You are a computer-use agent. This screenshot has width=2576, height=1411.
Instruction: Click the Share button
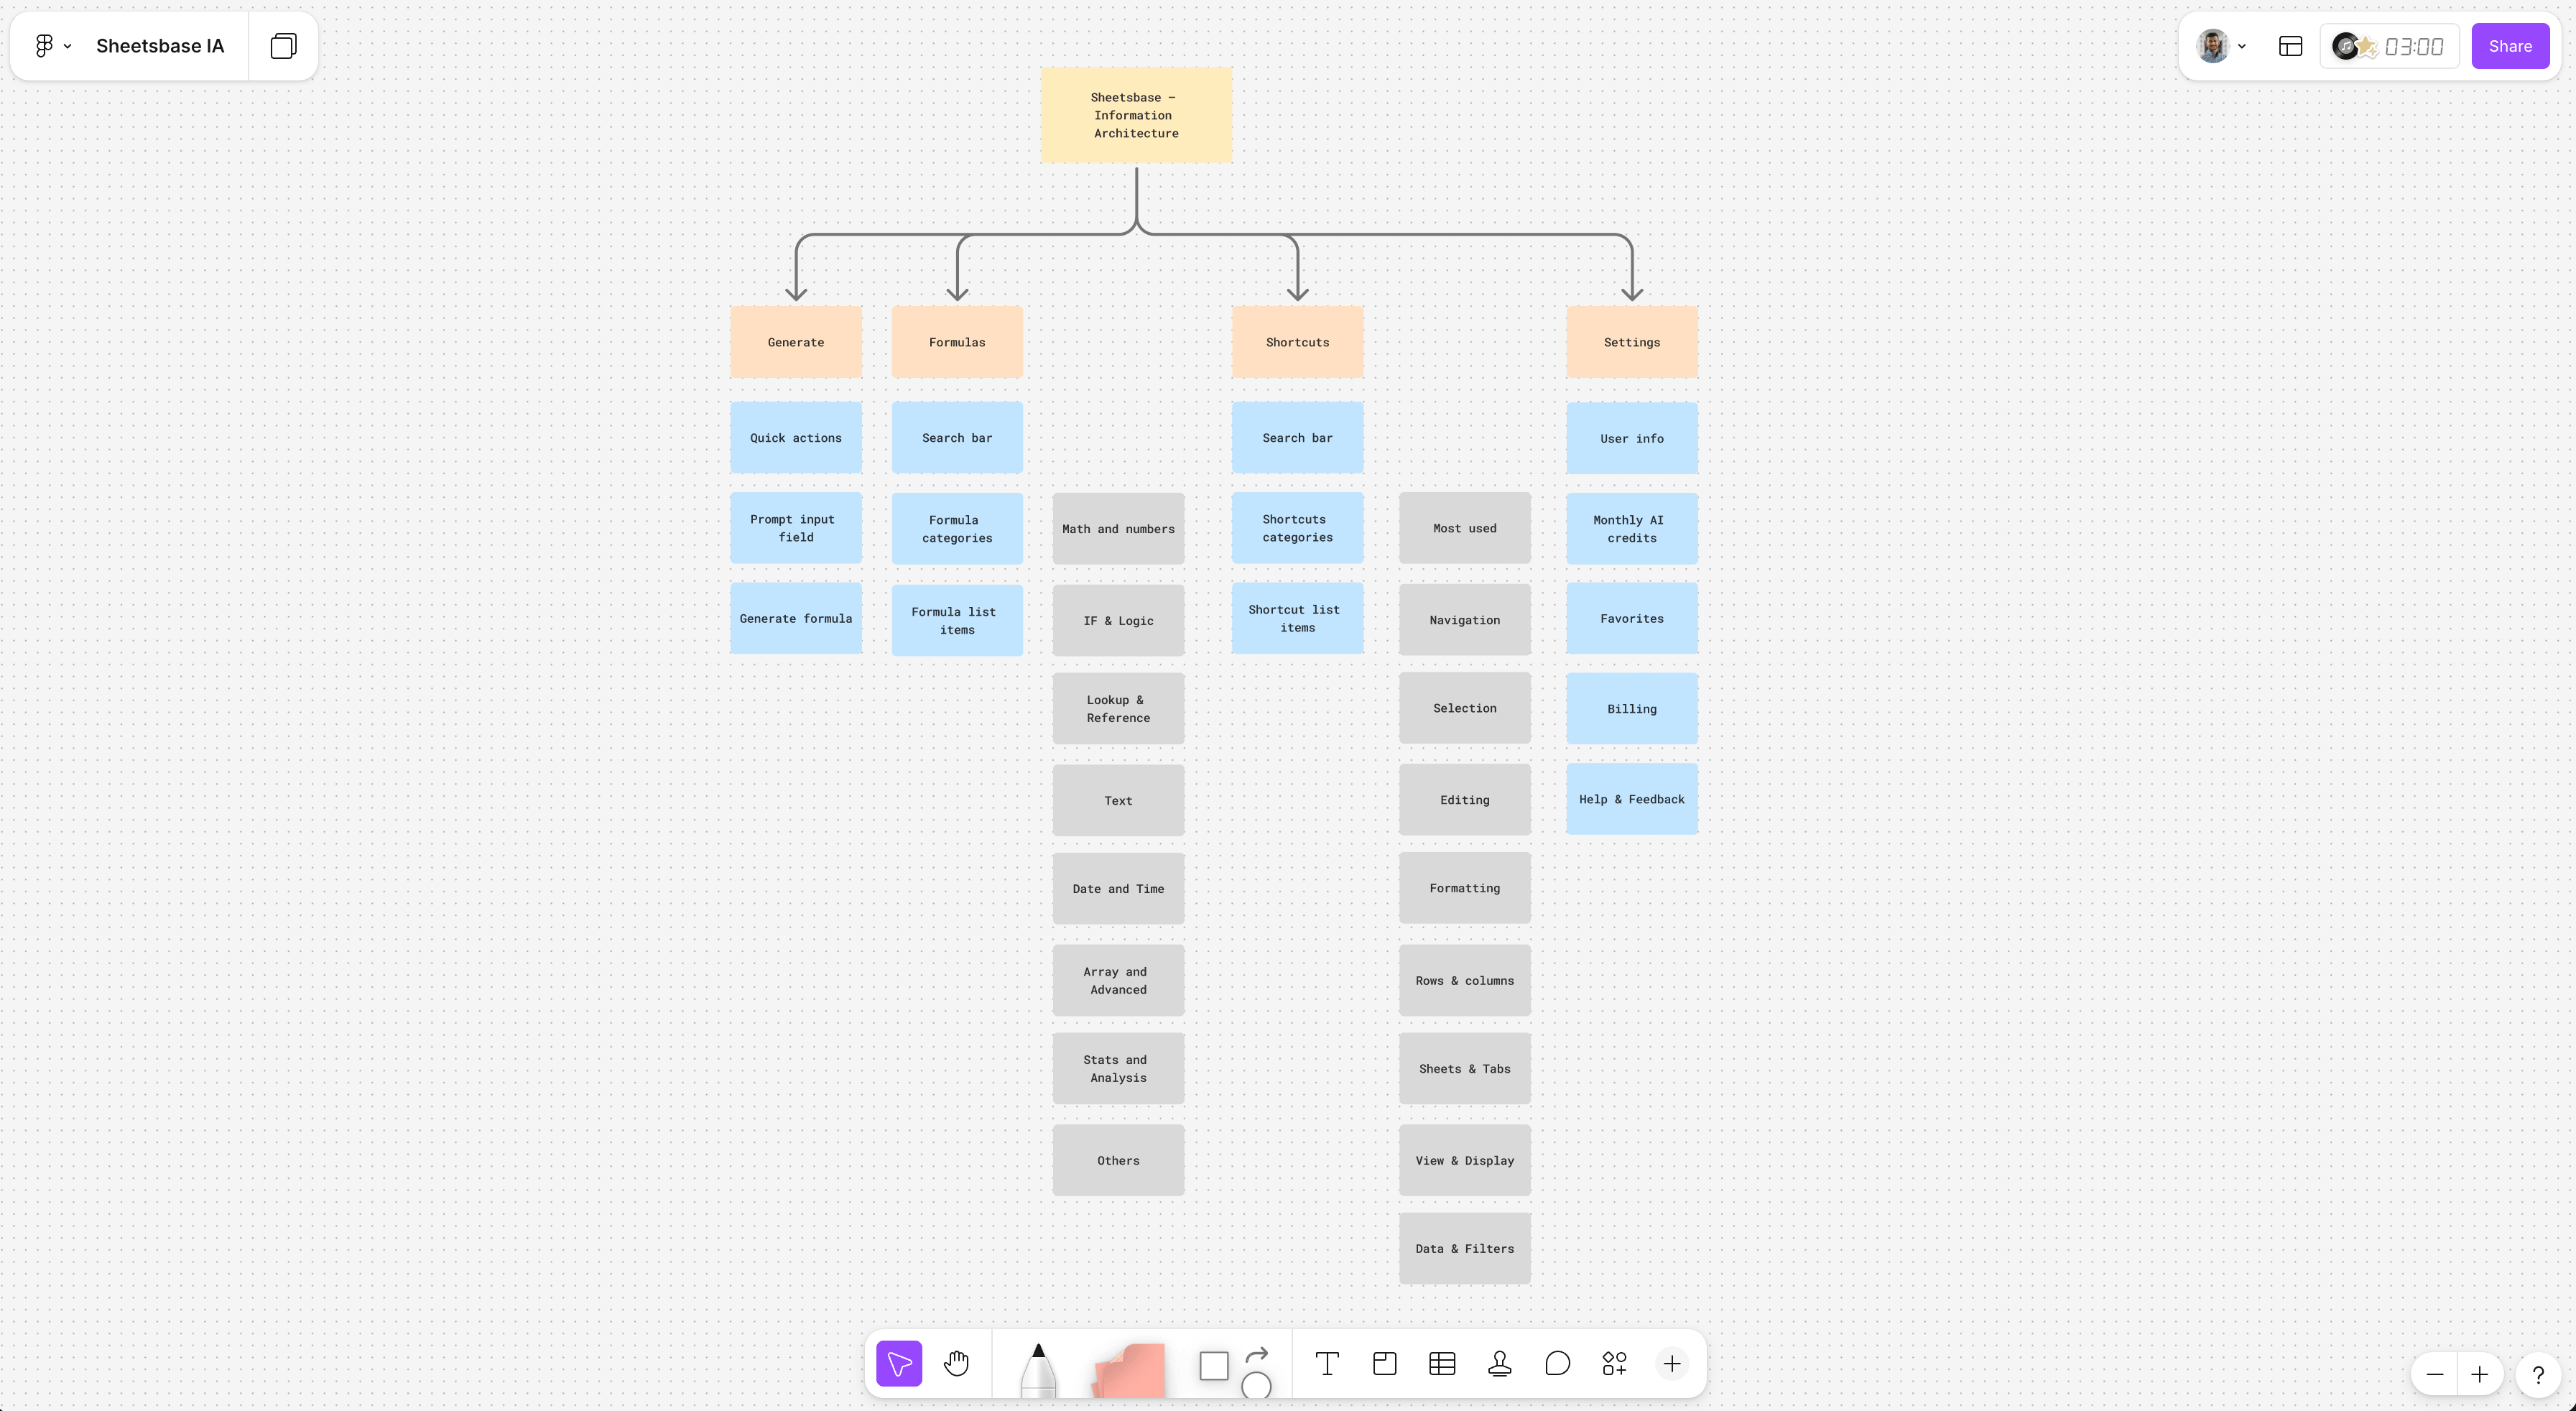[x=2510, y=46]
